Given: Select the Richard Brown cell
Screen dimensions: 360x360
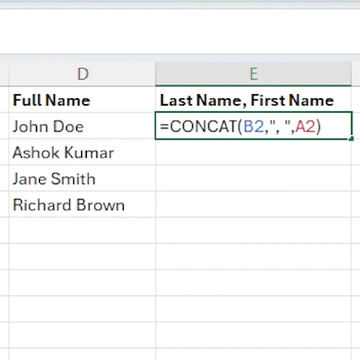Looking at the screenshot, I should [x=82, y=204].
